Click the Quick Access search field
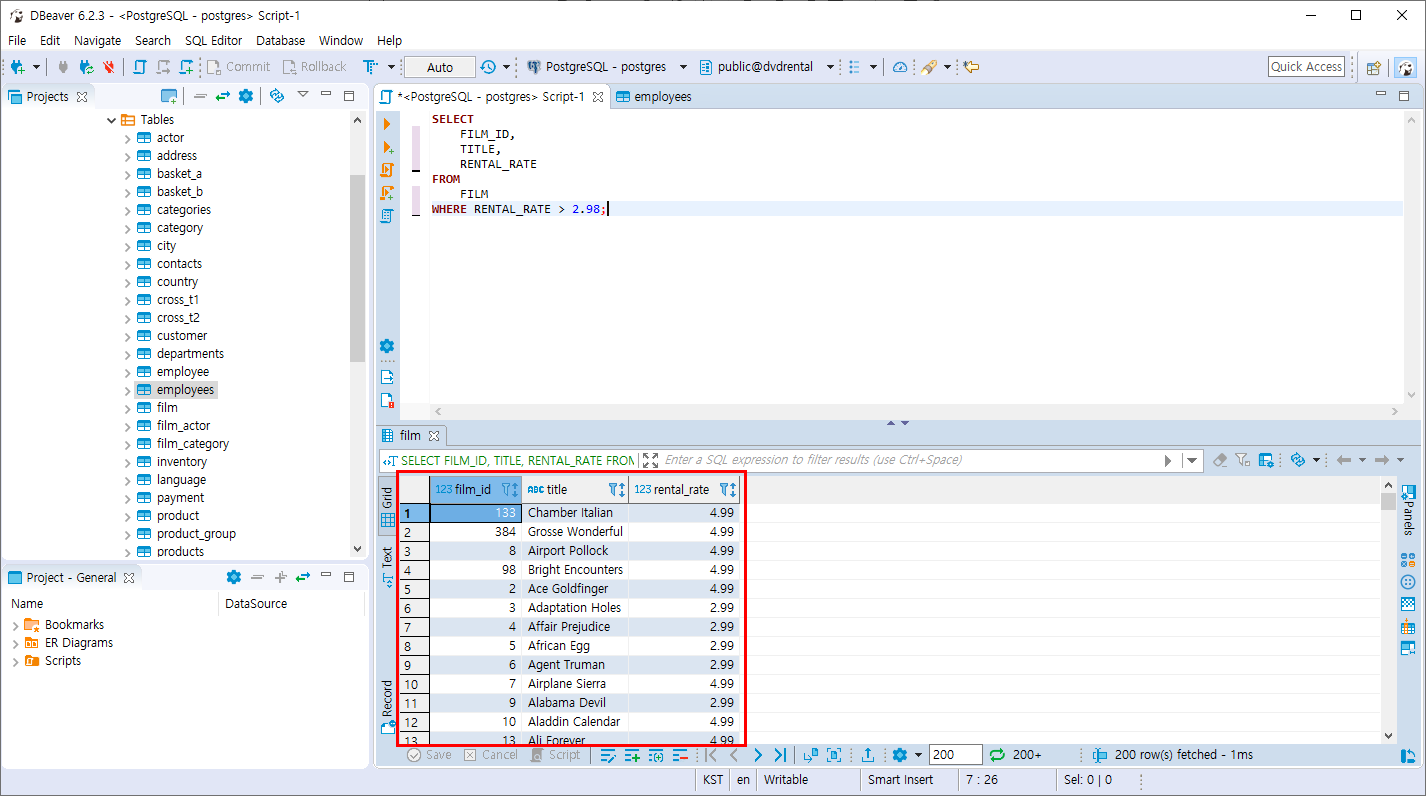1426x796 pixels. [x=1306, y=67]
